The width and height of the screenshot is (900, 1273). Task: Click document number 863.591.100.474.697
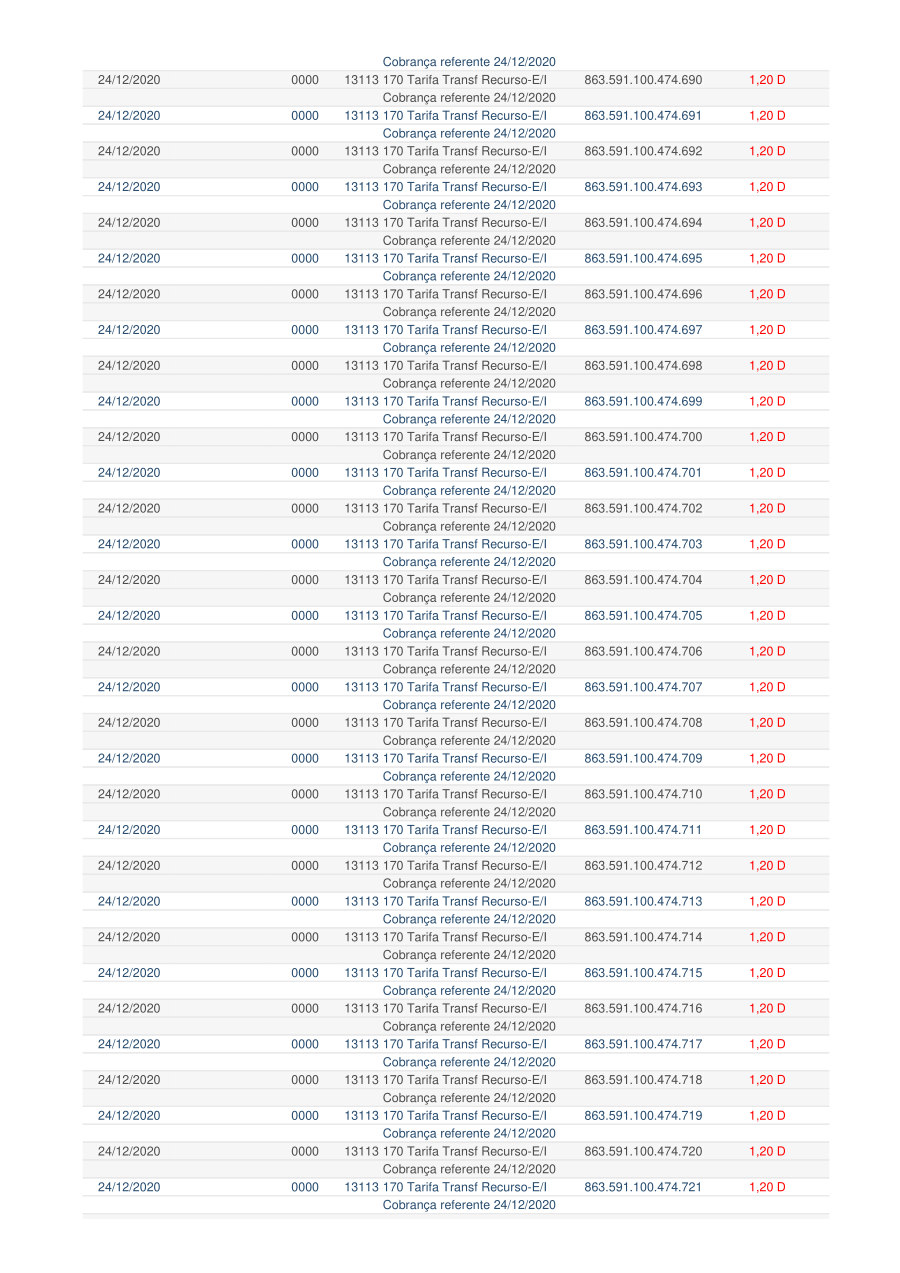point(642,330)
